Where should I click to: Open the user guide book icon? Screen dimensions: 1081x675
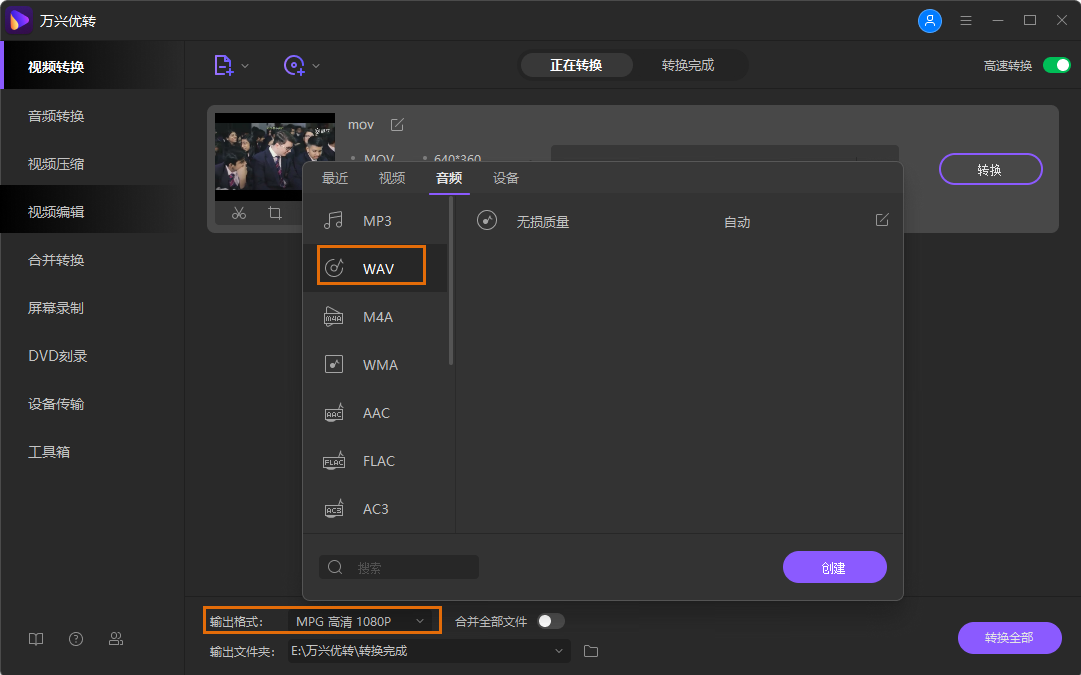click(x=36, y=638)
